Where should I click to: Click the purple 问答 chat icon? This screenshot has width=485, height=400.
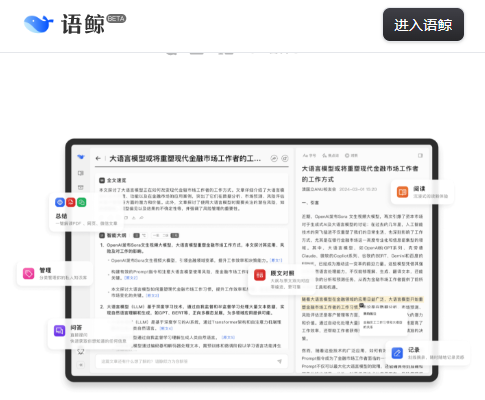coord(60,331)
